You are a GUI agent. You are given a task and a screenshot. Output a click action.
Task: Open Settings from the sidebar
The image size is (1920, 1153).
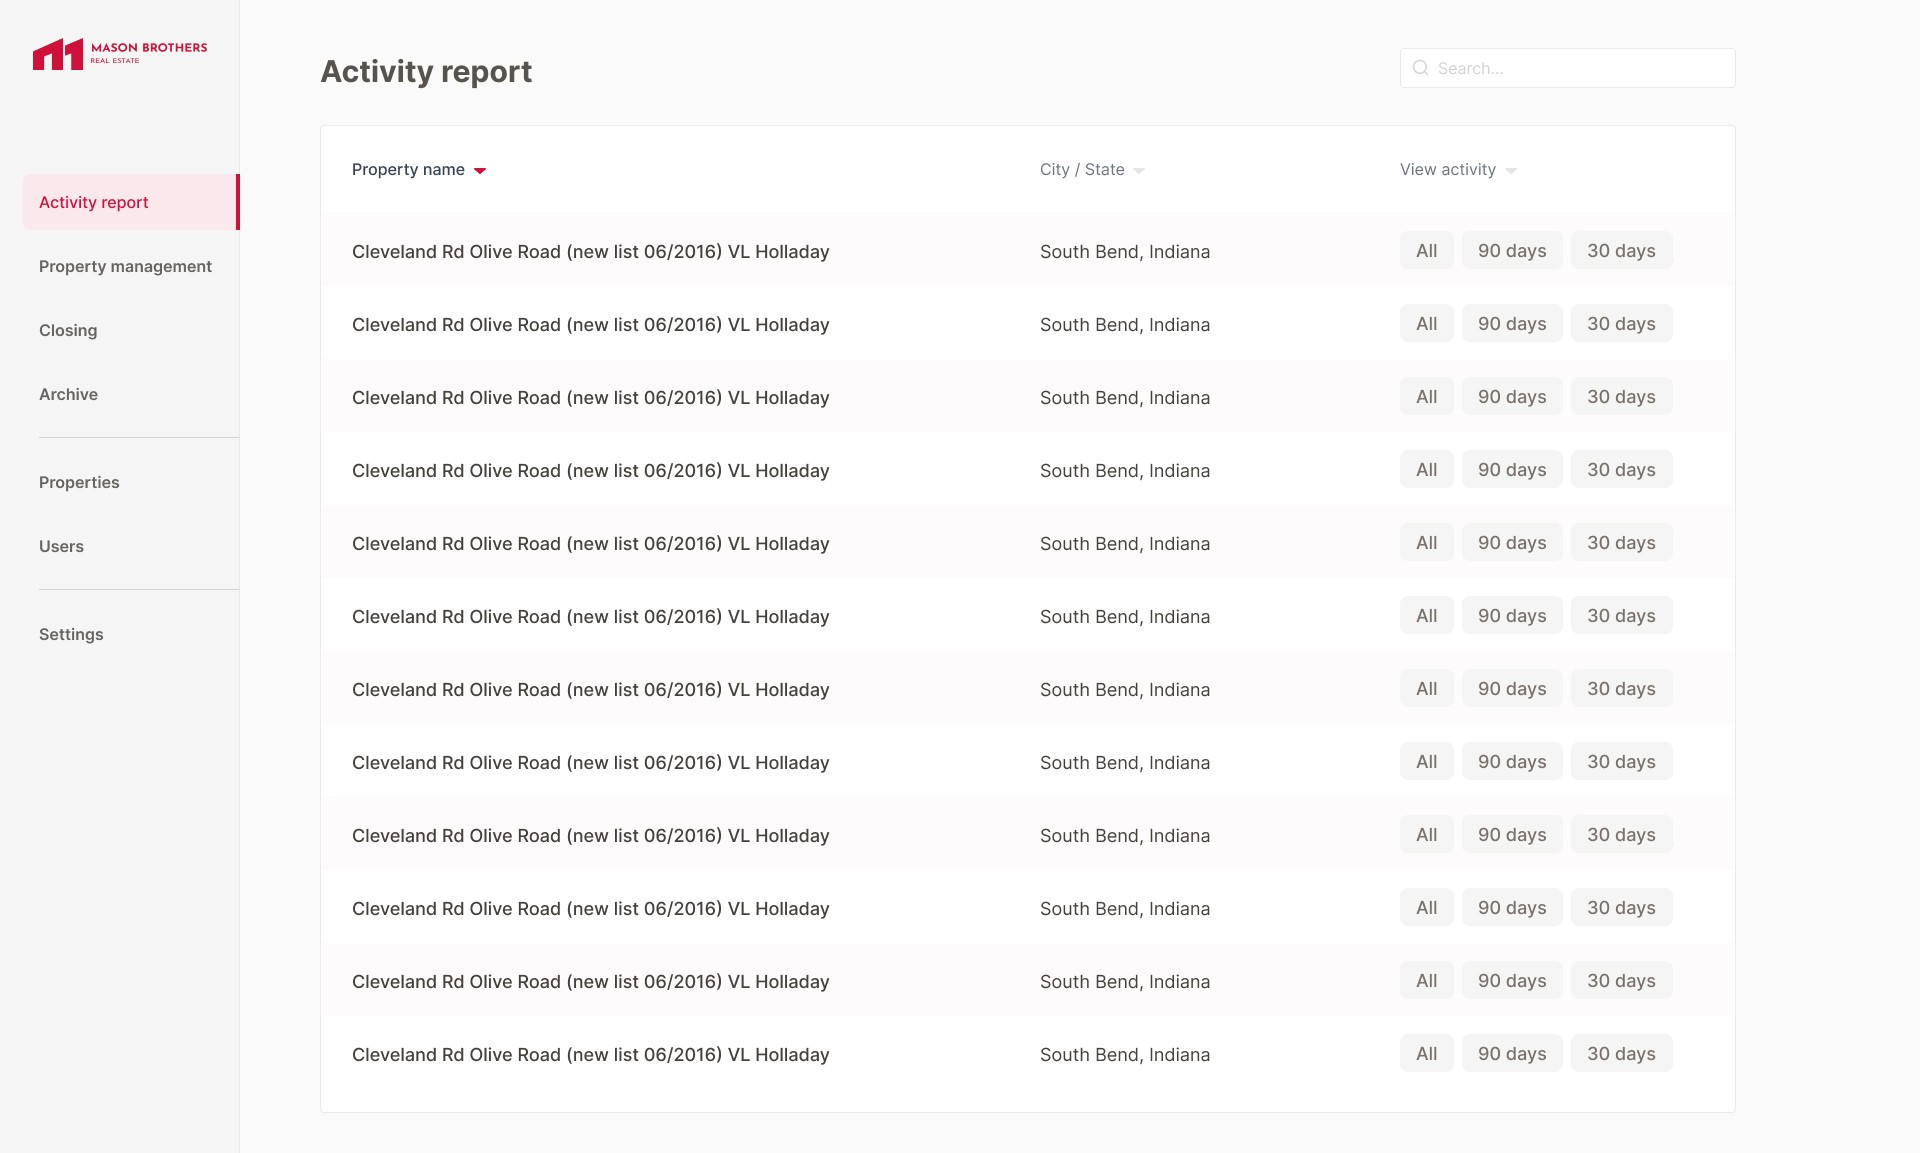click(71, 634)
